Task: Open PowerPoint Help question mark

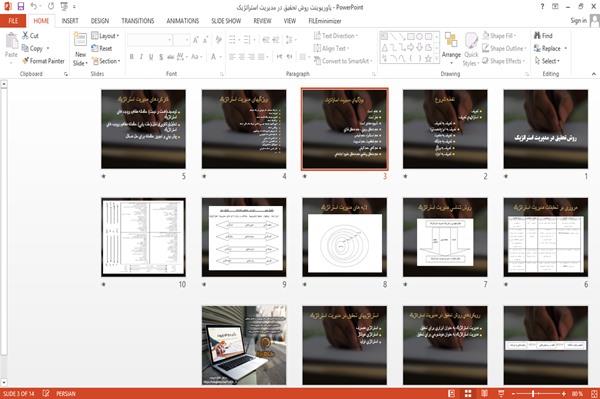Action: point(542,7)
